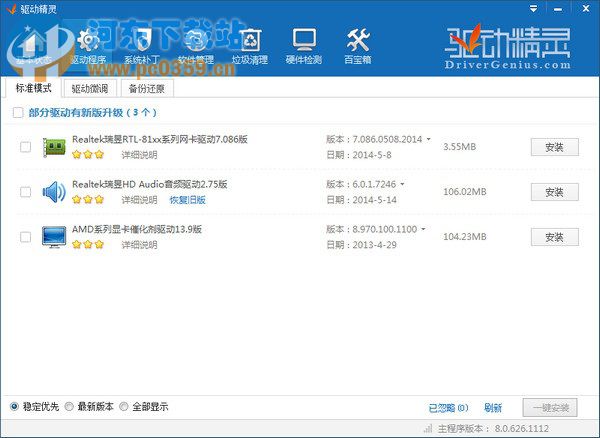Viewport: 600px width, 438px height.
Task: Tick checkbox for AMD显卡催化剂 driver
Action: click(x=25, y=237)
